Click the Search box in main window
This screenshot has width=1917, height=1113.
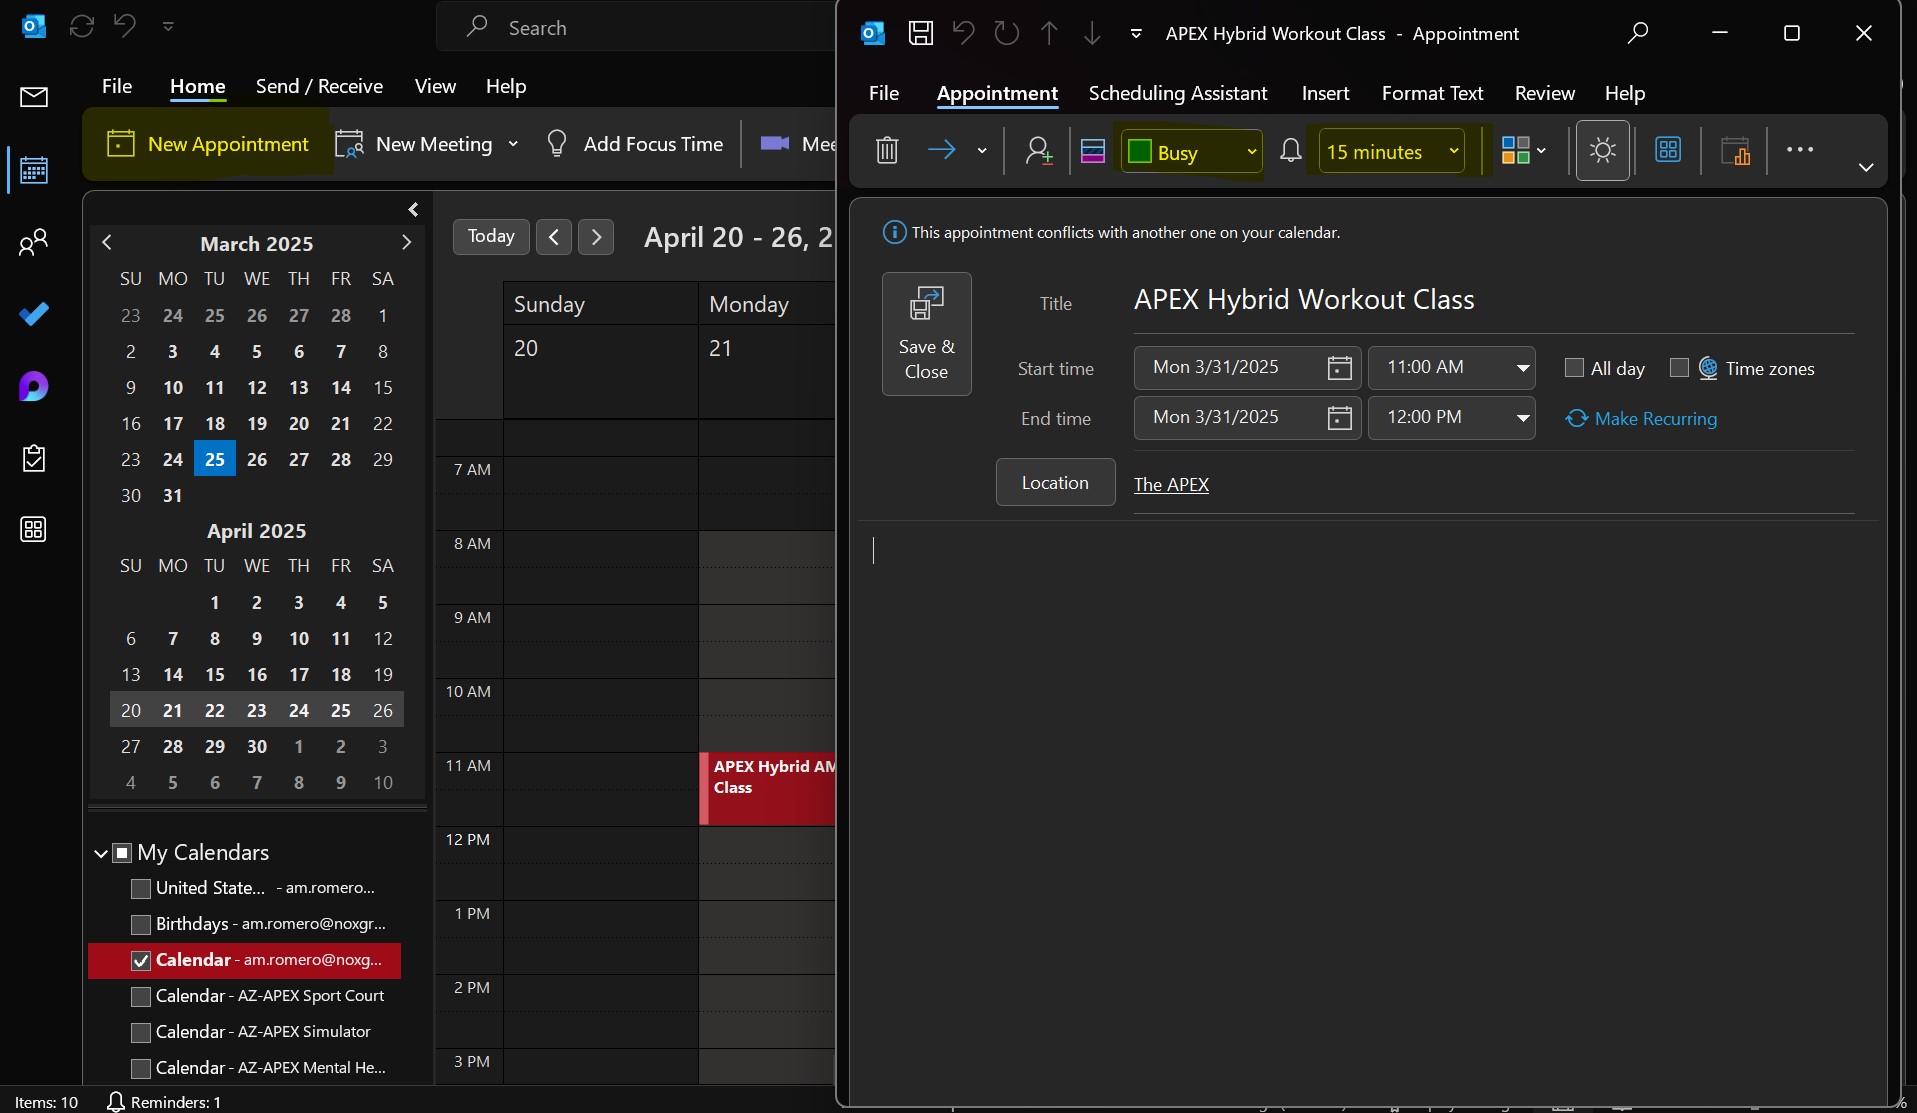(x=636, y=27)
